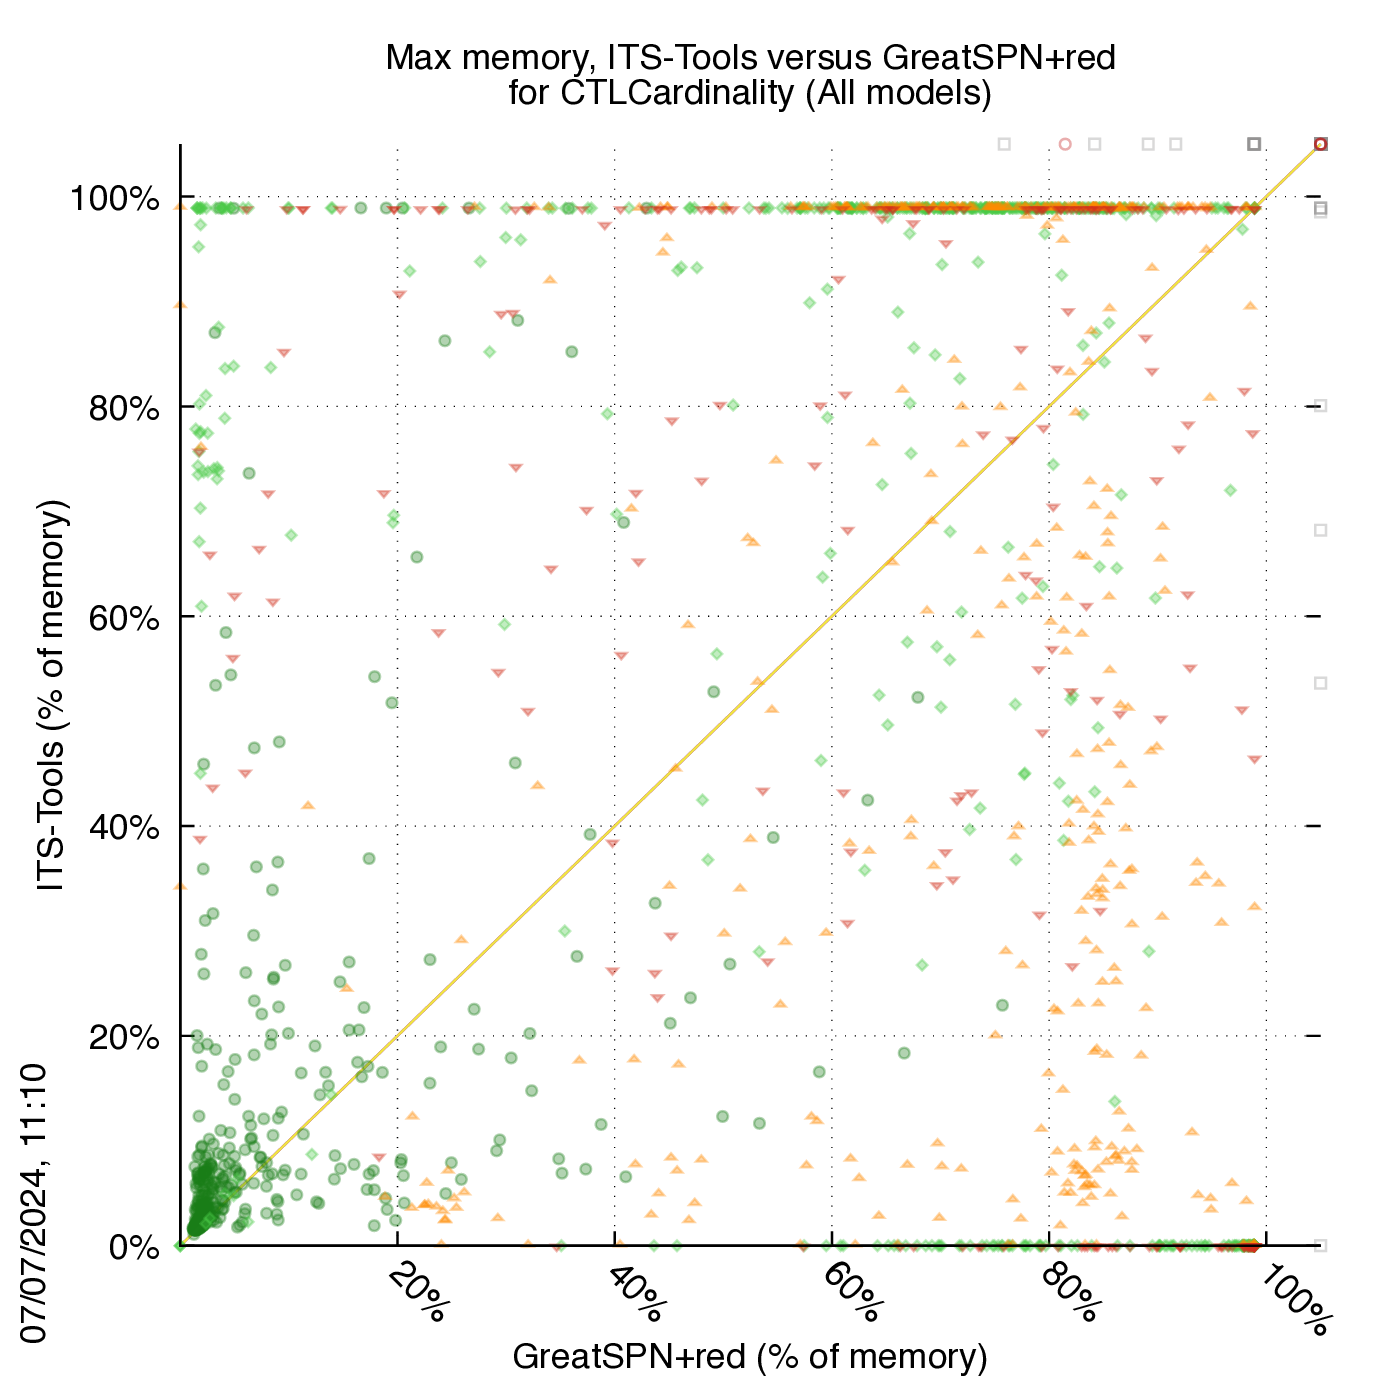Click the y-axis tick label '20%'
Image resolution: width=1382 pixels, height=1382 pixels.
click(x=124, y=1038)
